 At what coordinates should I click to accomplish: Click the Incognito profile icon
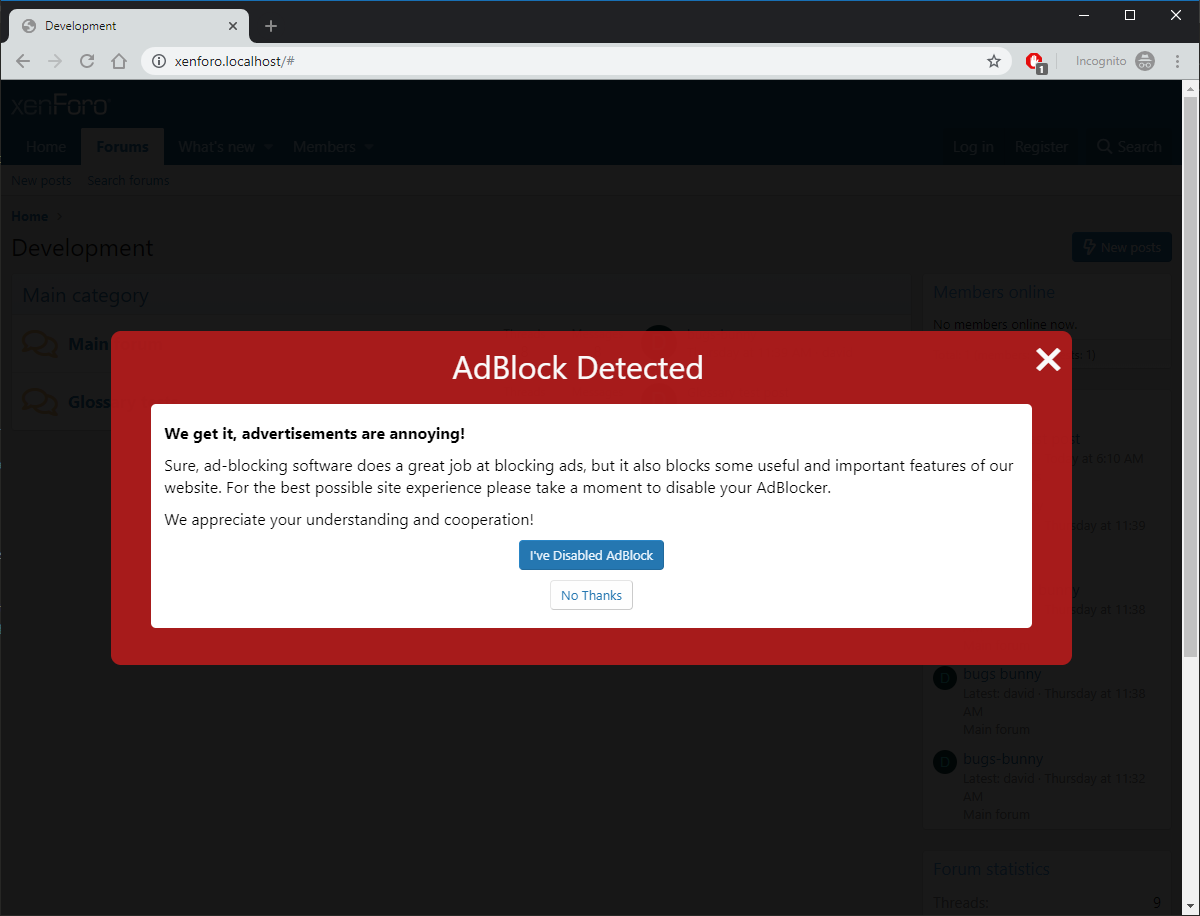[x=1145, y=61]
